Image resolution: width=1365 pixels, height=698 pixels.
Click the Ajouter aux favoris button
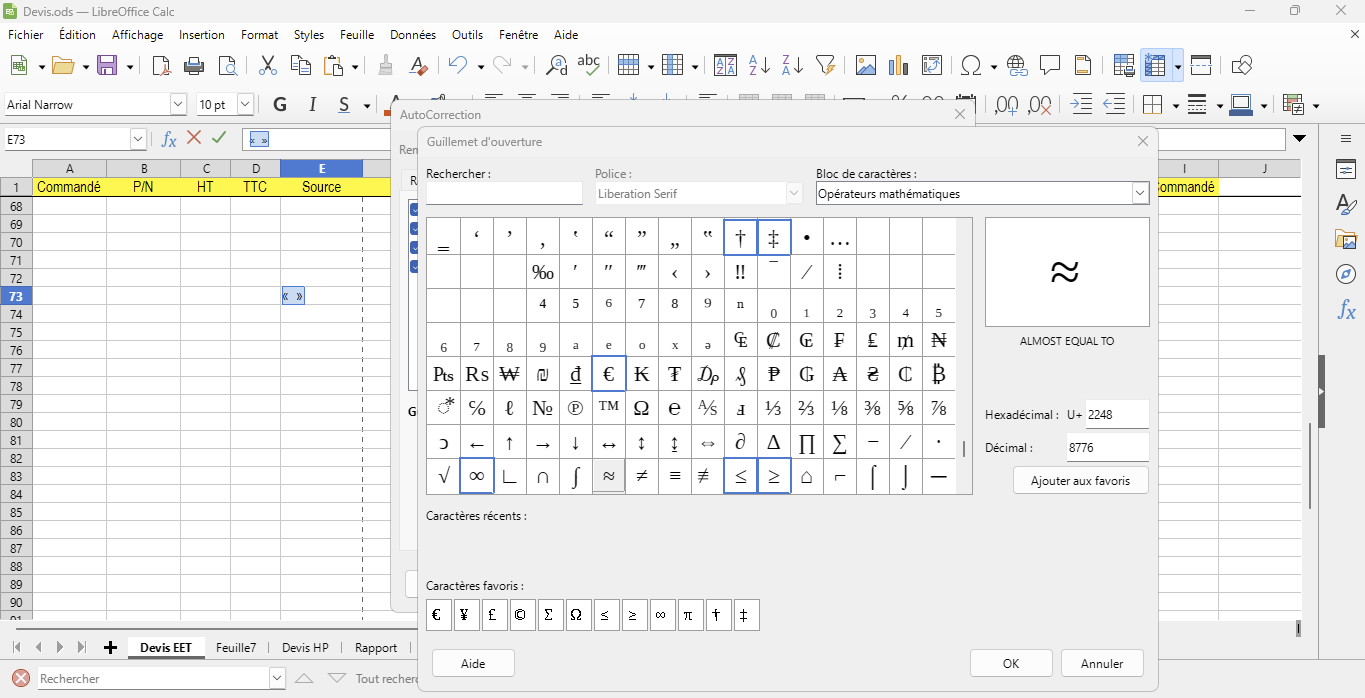coord(1080,481)
